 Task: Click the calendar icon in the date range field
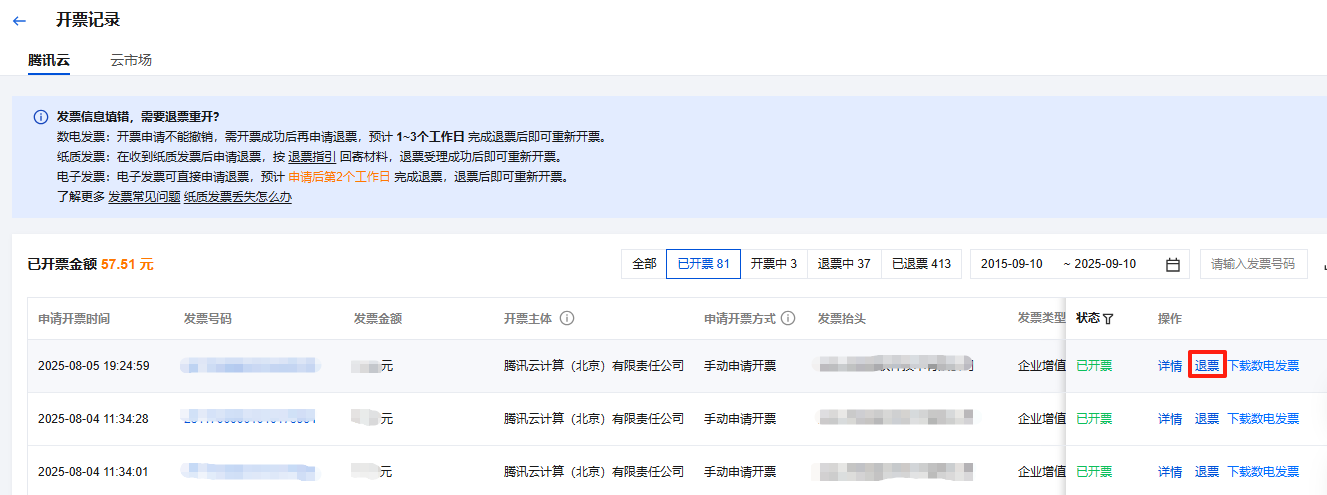point(1173,264)
